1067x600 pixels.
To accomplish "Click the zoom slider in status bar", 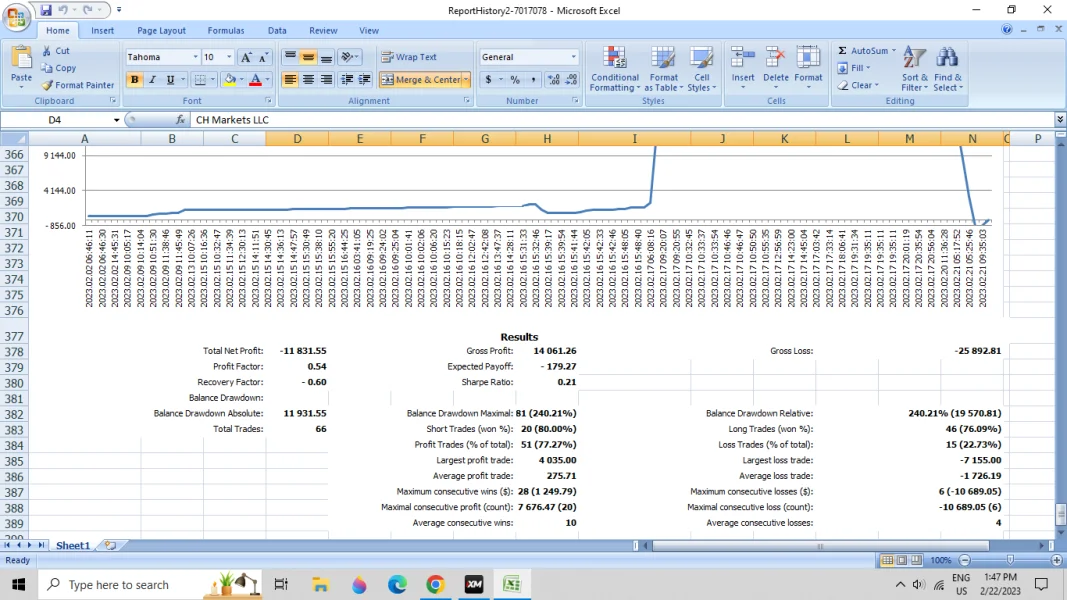I will [1010, 561].
